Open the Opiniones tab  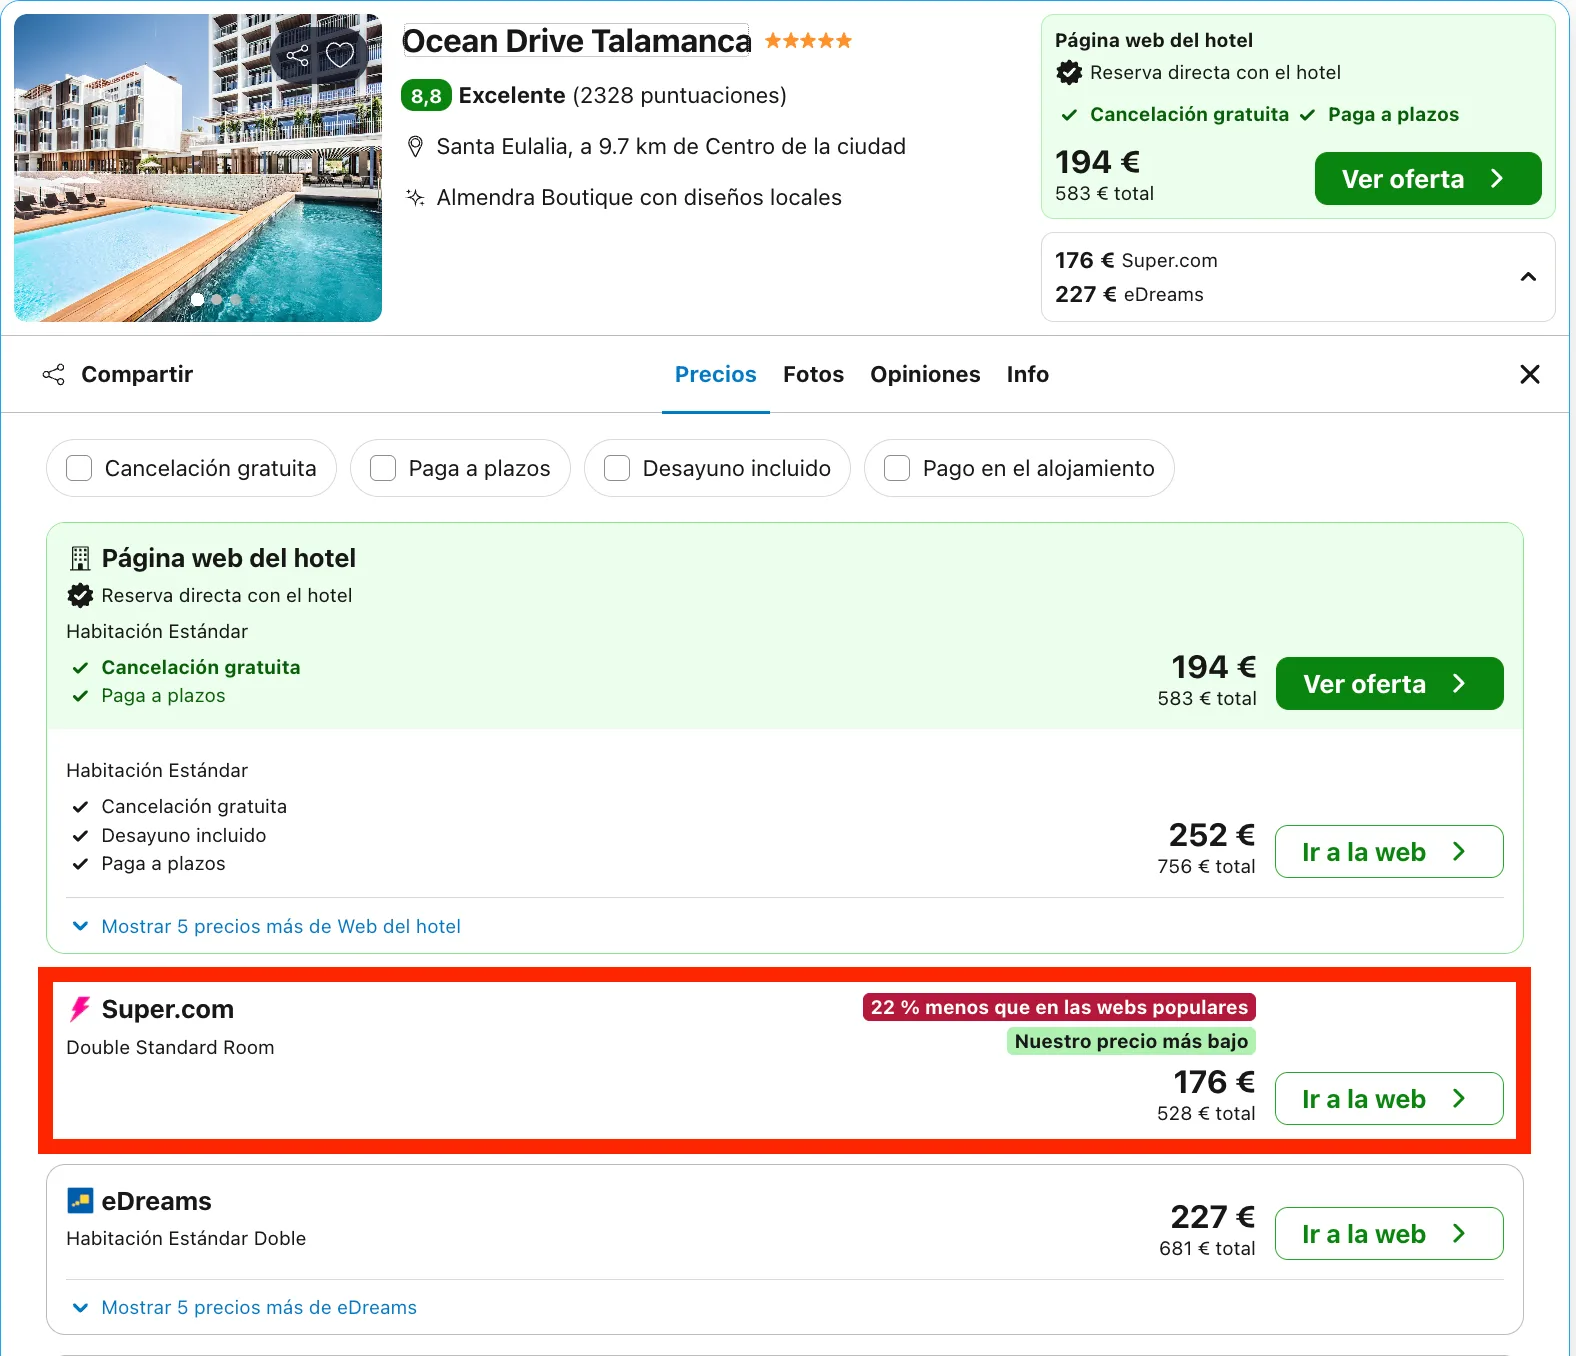925,374
